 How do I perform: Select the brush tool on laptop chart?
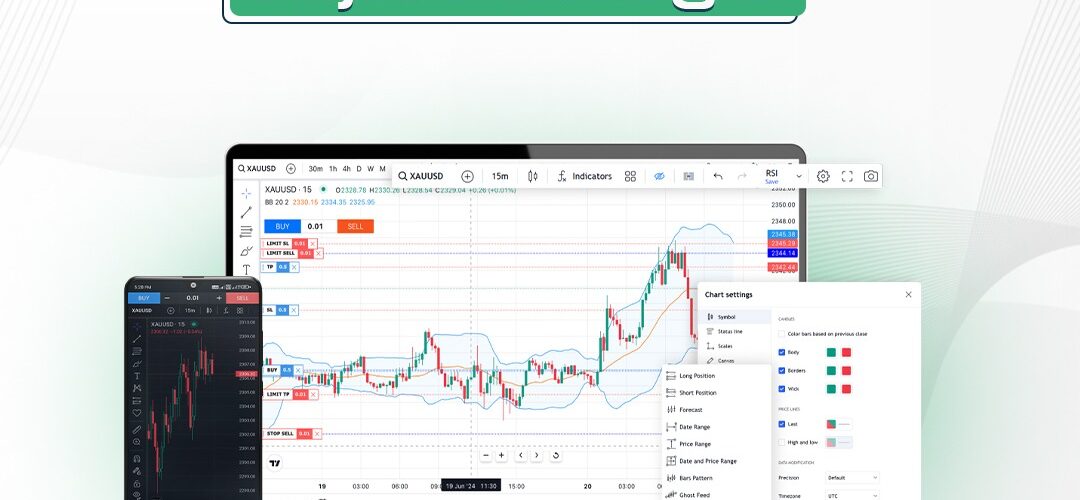(x=246, y=251)
